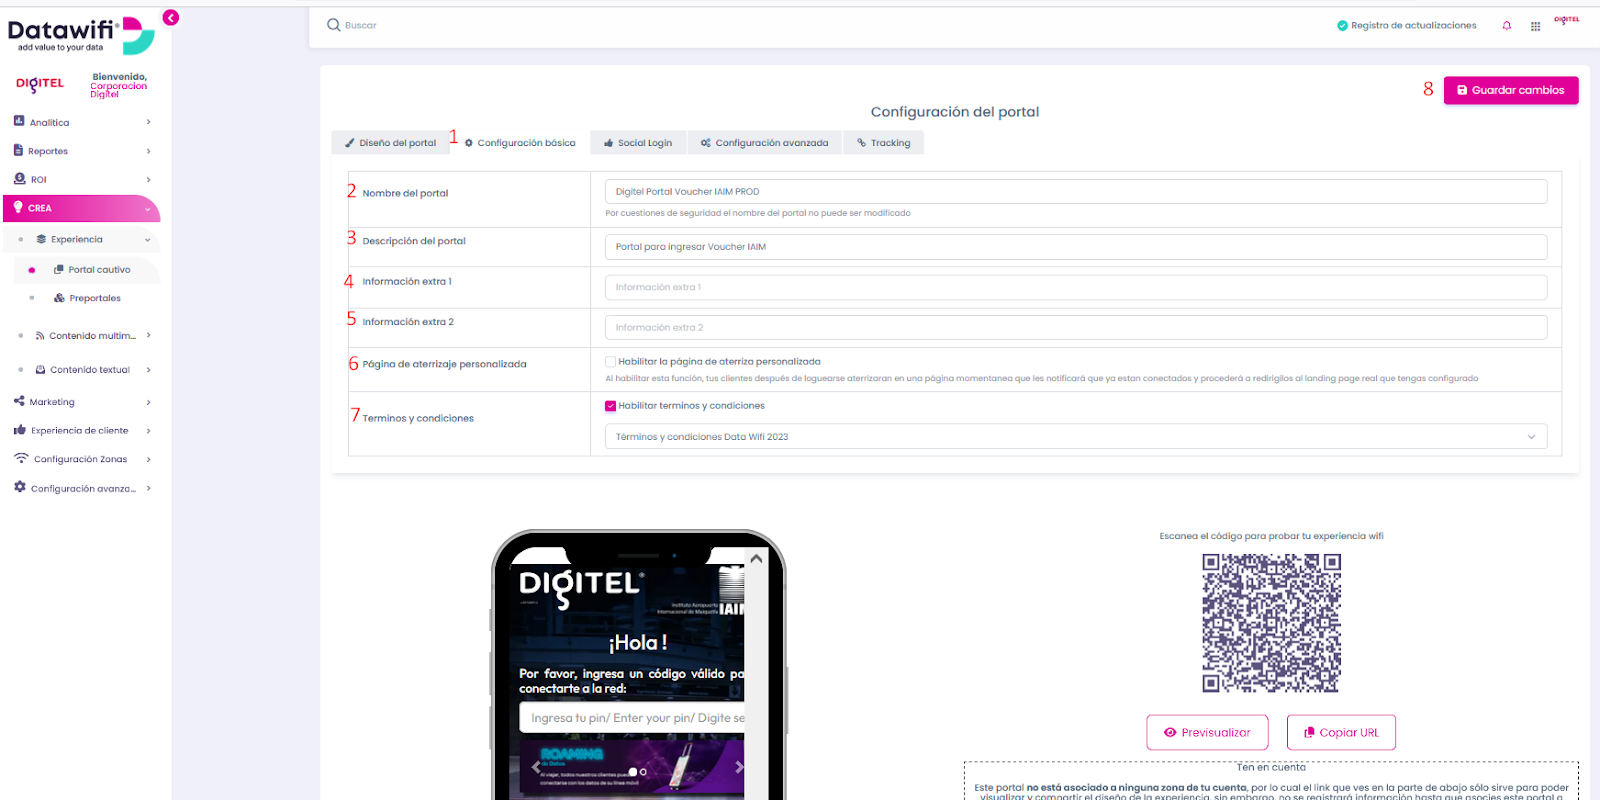This screenshot has width=1600, height=800.
Task: Click Guardar cambios button
Action: 1511,90
